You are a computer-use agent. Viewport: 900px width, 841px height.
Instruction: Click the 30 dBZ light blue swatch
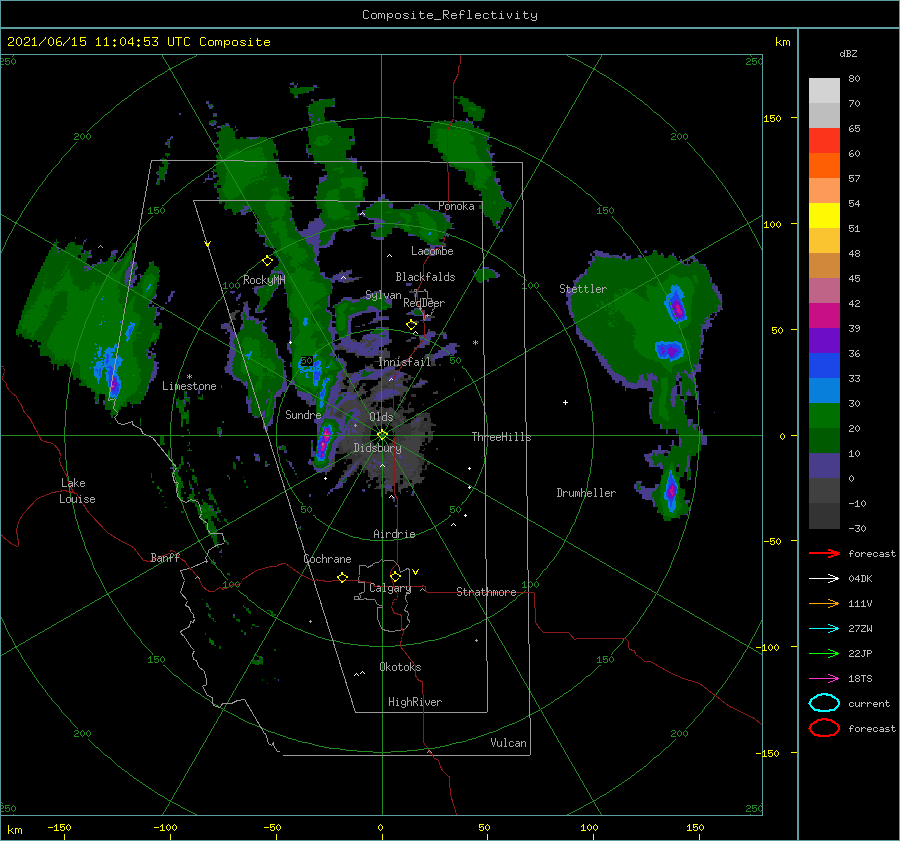pos(824,390)
